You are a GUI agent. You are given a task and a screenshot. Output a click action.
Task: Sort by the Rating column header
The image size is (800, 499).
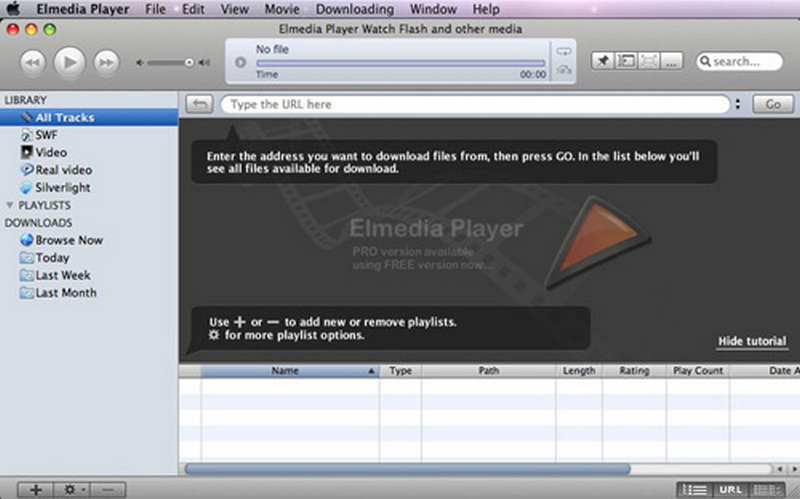pos(634,371)
